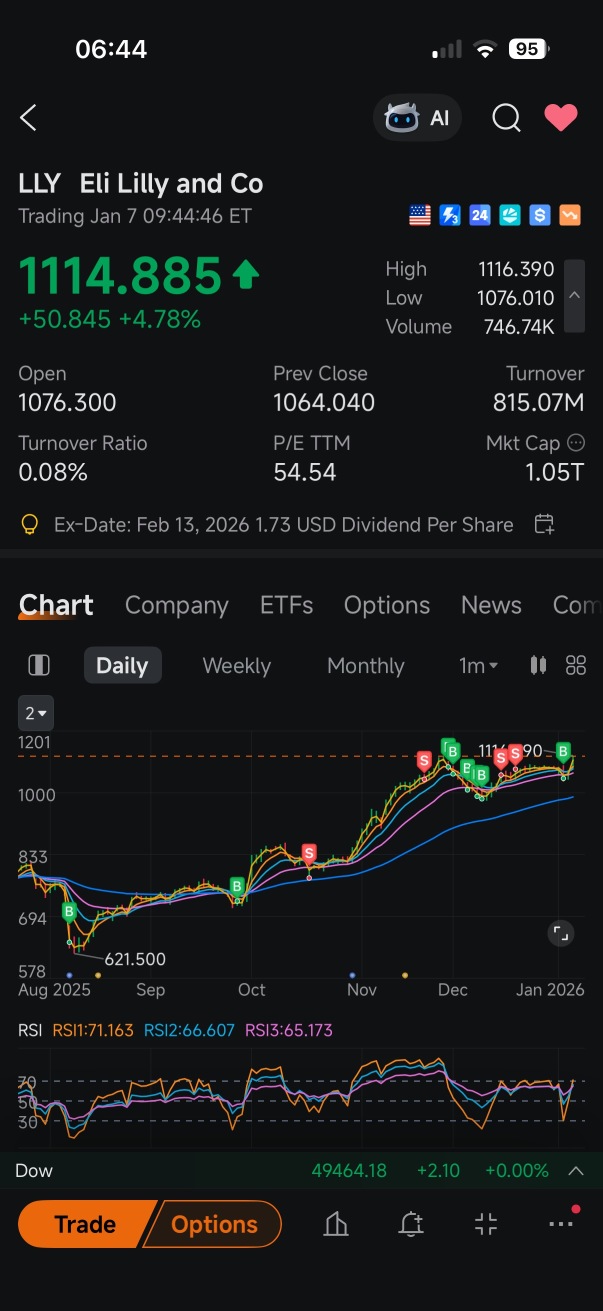
Task: Expand chart to full screen
Action: [x=561, y=934]
